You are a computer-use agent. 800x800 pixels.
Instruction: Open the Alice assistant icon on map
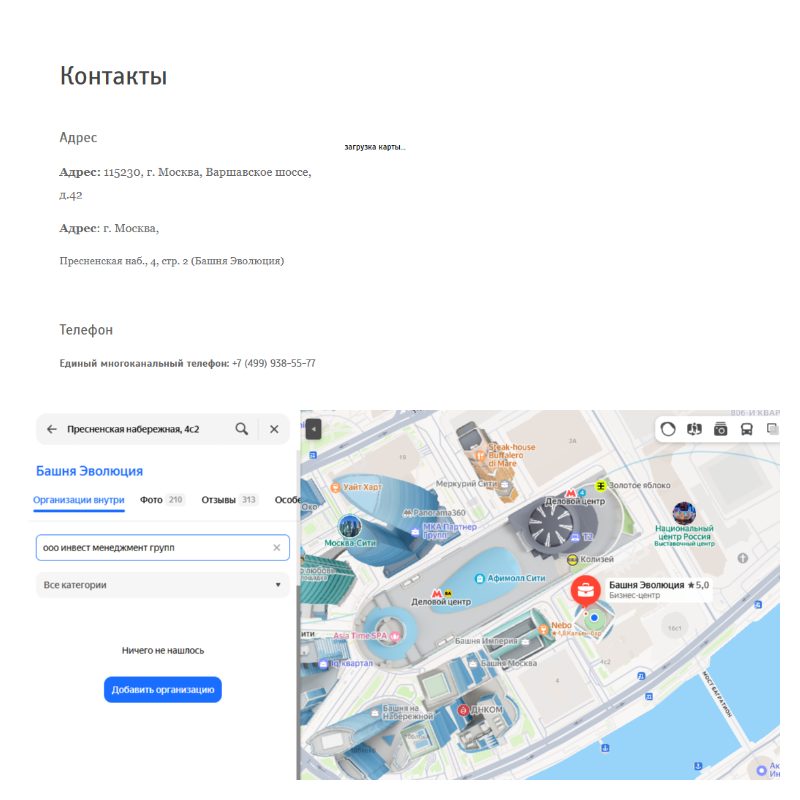tap(667, 429)
